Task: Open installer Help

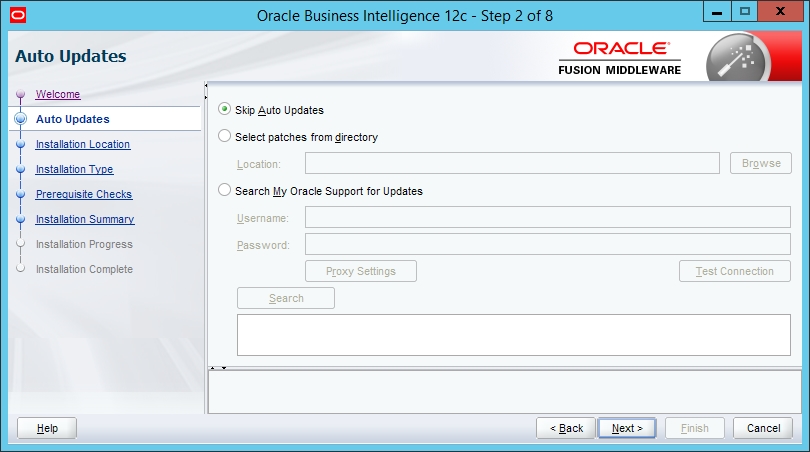Action: 47,428
